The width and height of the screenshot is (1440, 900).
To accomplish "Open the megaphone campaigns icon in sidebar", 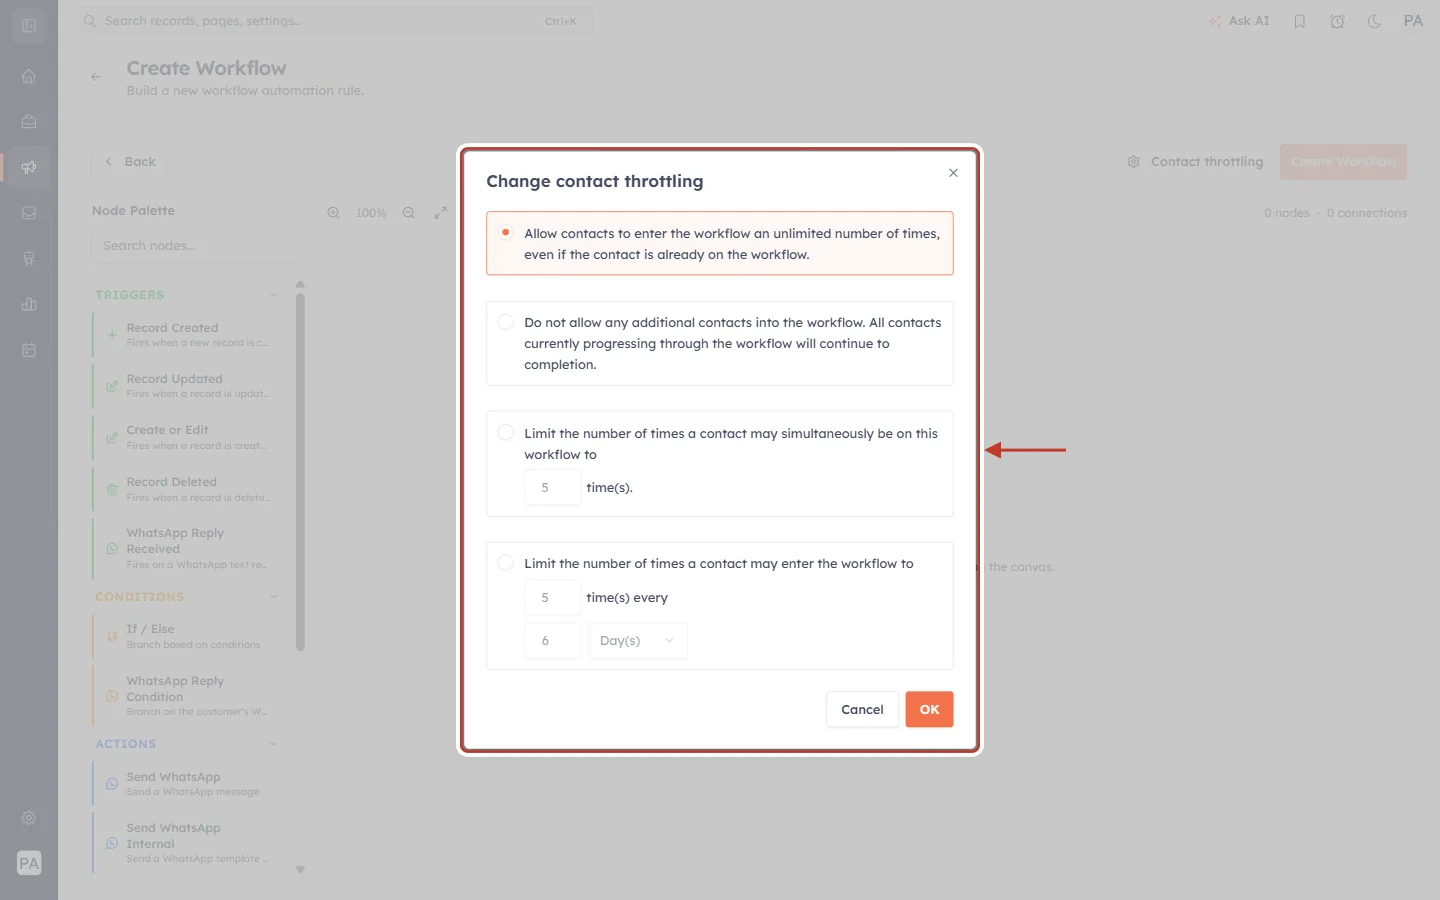I will click(29, 167).
